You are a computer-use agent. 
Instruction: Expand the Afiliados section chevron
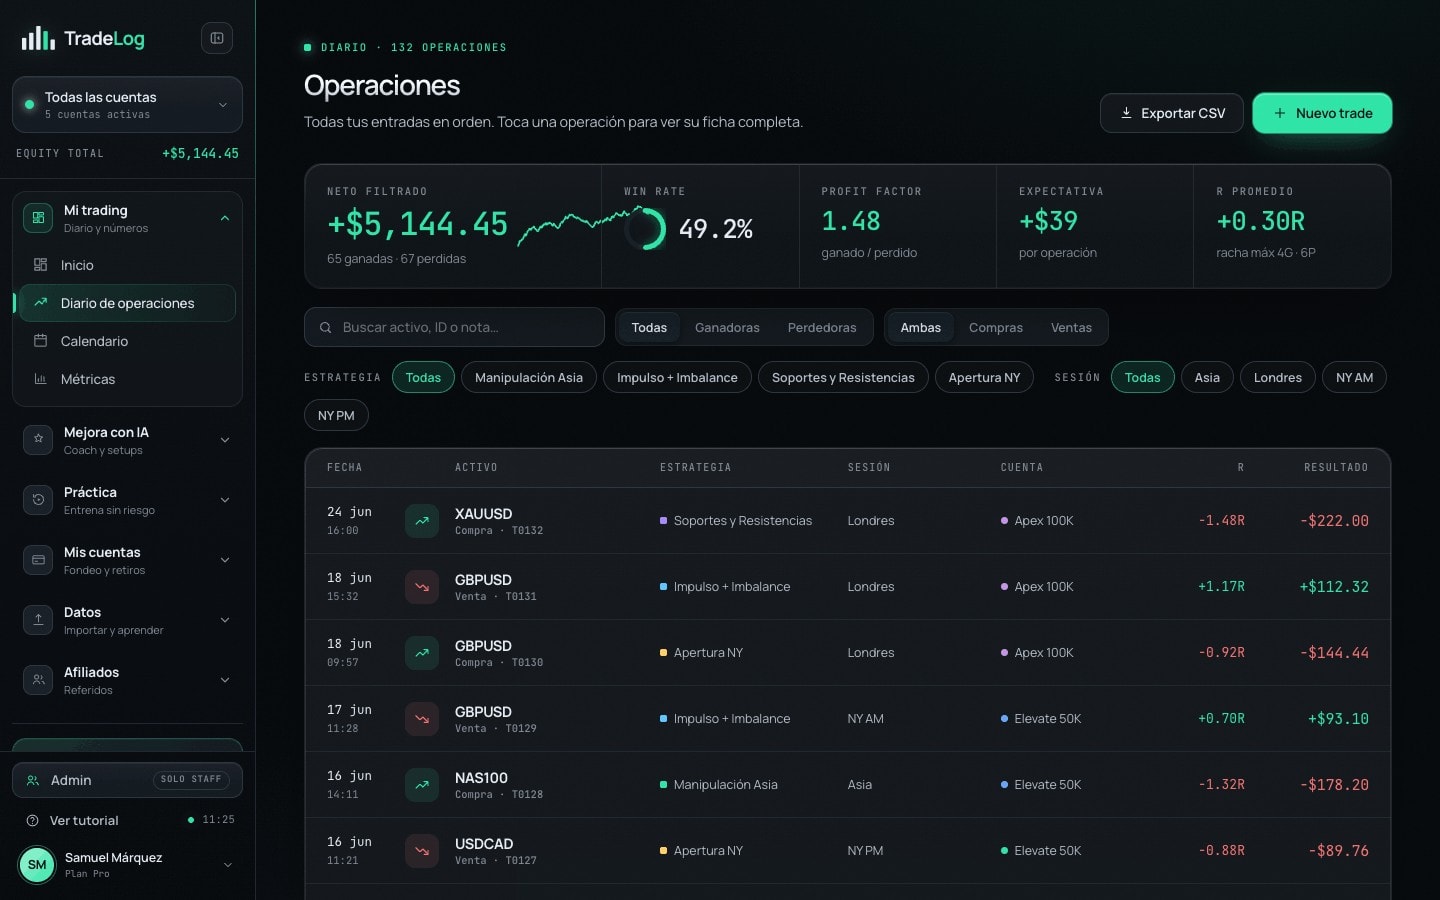tap(225, 680)
